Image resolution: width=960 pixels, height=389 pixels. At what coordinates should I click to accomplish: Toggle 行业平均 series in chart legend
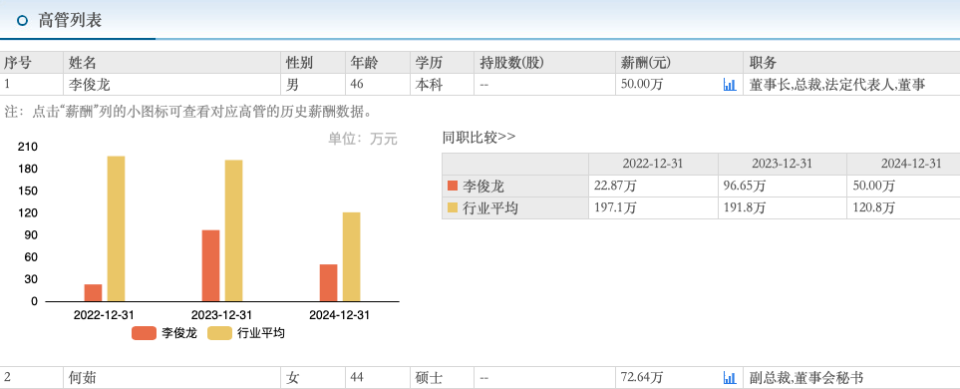tap(246, 333)
